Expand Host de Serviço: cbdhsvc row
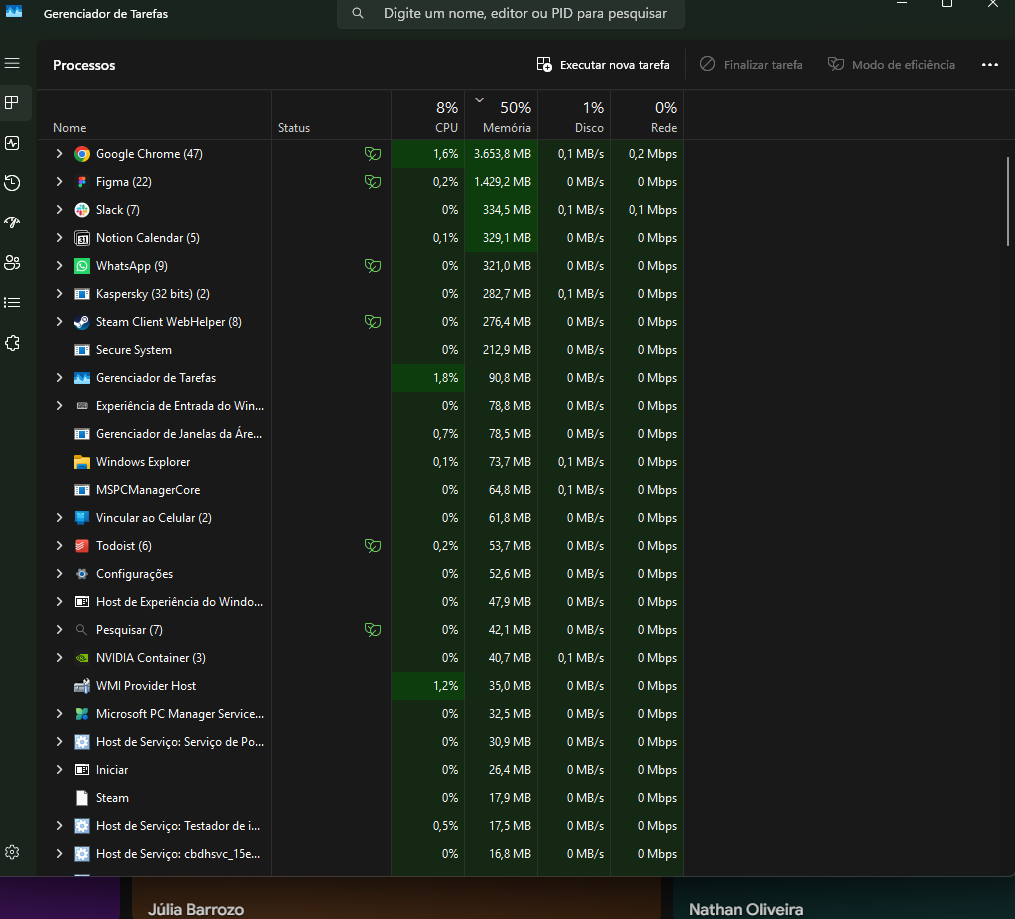This screenshot has height=919, width=1015. point(60,854)
